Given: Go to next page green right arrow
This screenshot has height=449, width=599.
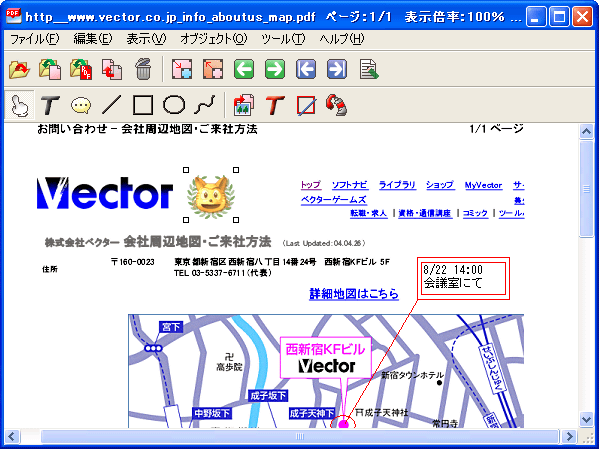Looking at the screenshot, I should click(275, 69).
